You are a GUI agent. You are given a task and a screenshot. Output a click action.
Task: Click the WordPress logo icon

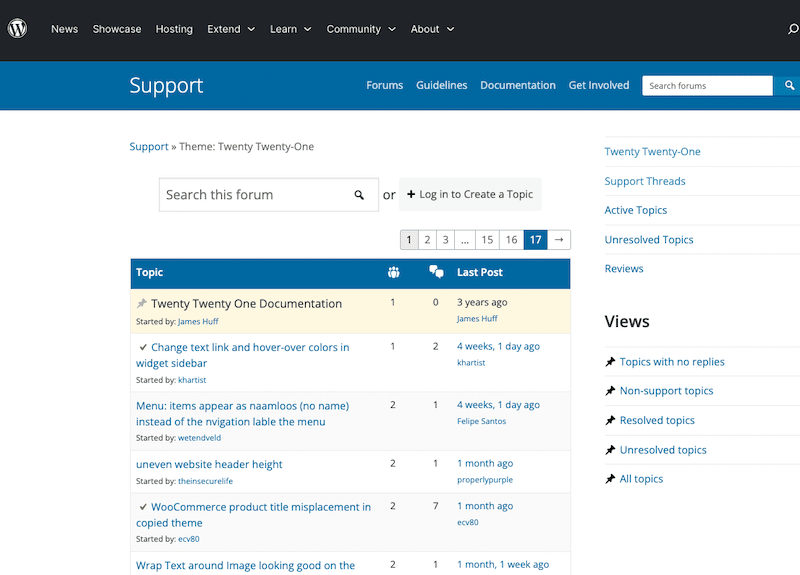[18, 29]
